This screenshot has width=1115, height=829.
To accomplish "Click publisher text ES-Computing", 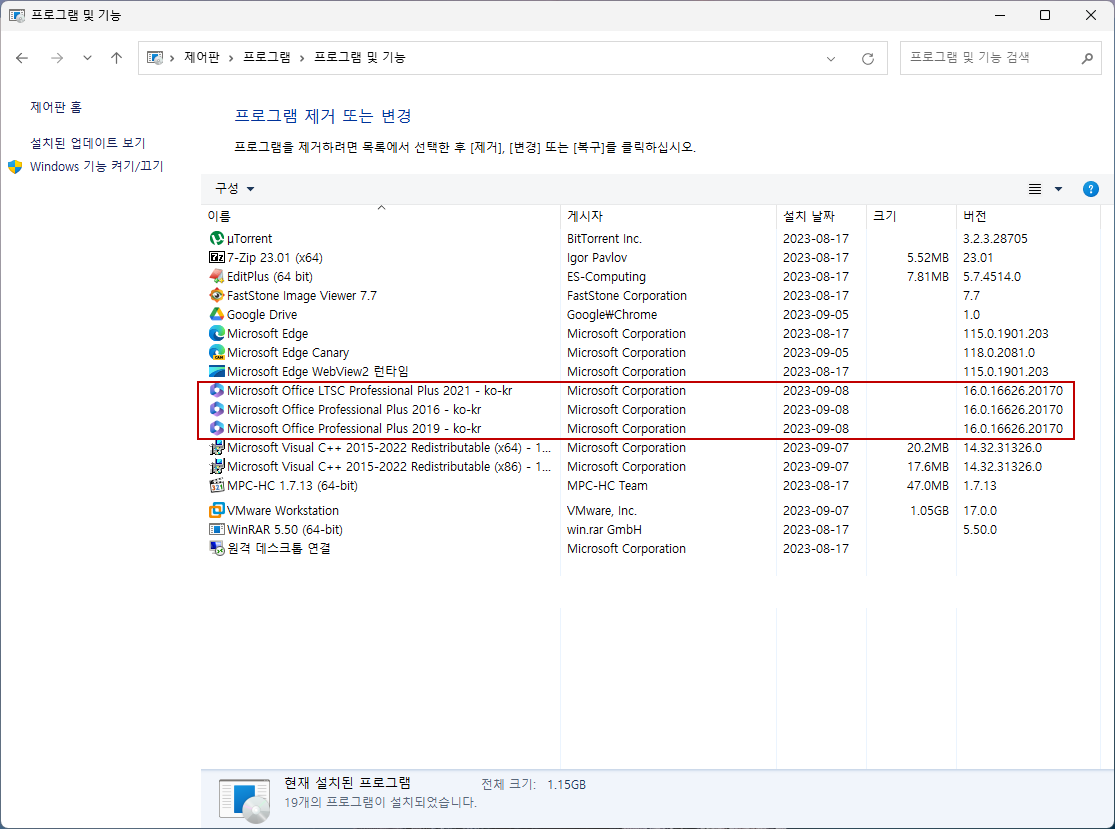I will pos(606,276).
